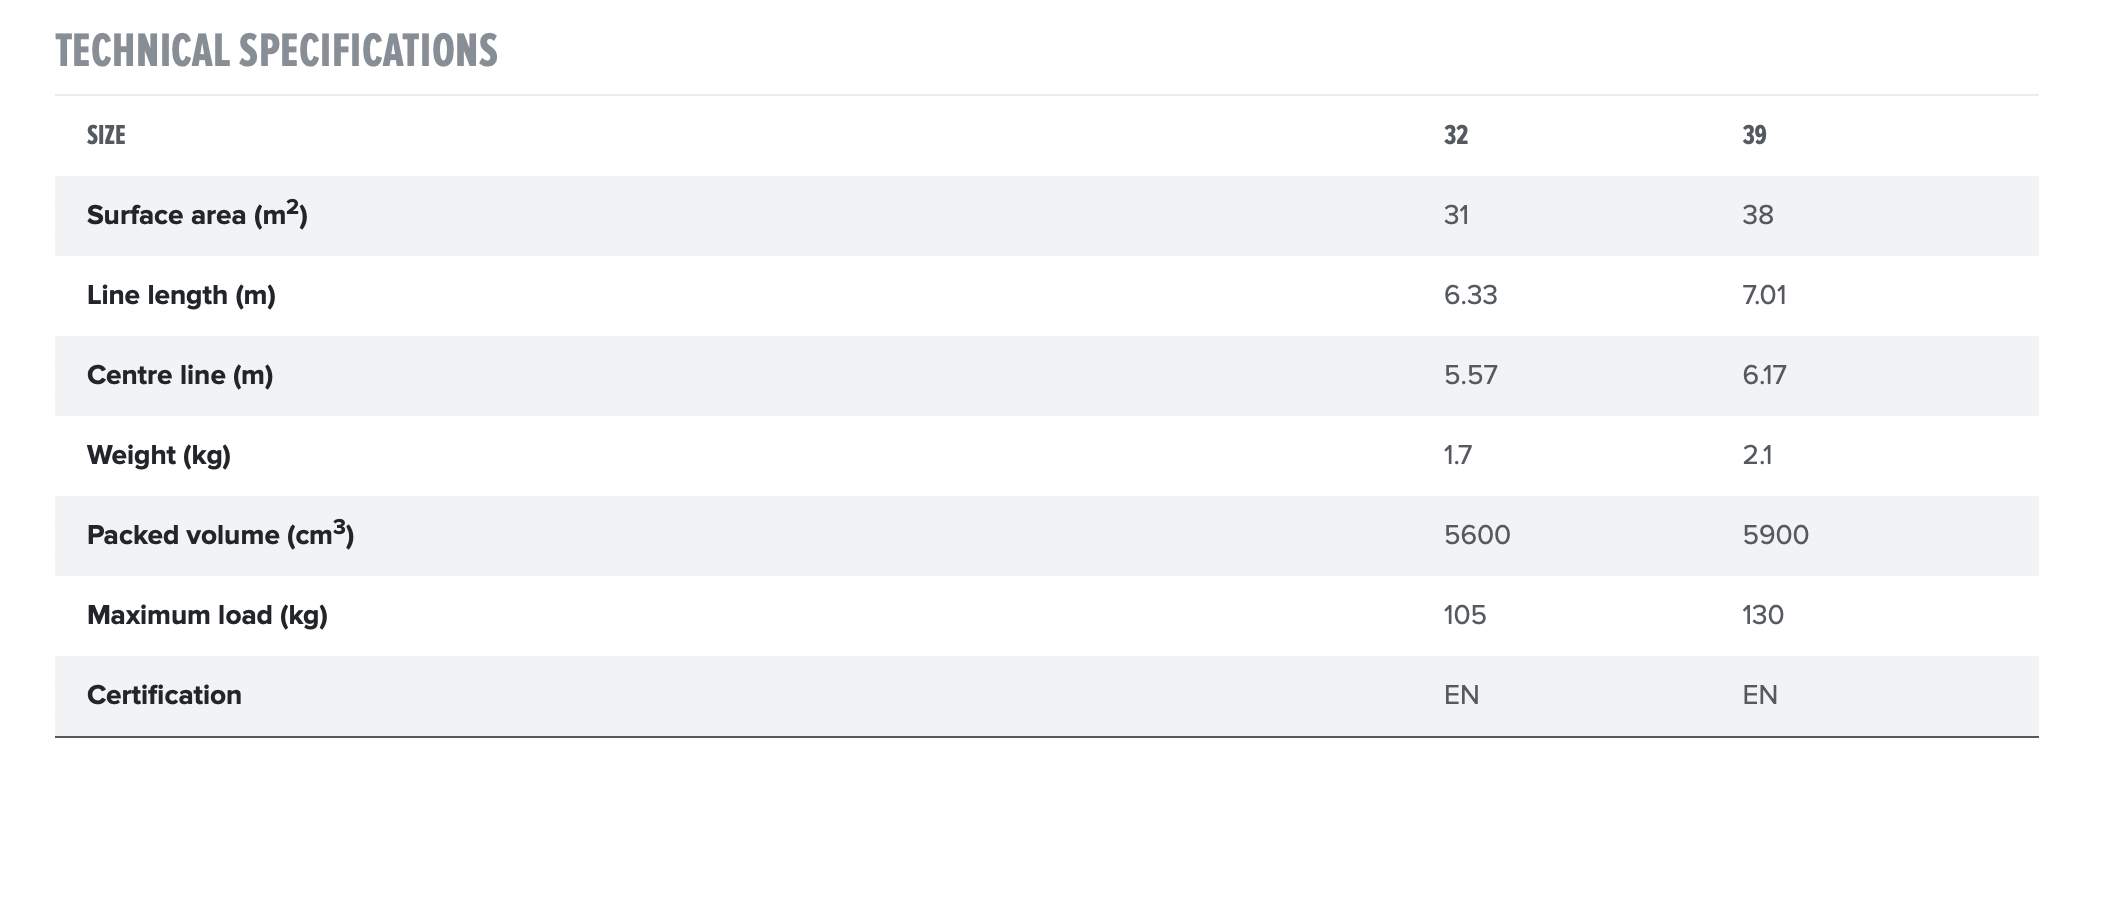Click the Weight (kg) row label
This screenshot has width=2106, height=912.
click(159, 455)
